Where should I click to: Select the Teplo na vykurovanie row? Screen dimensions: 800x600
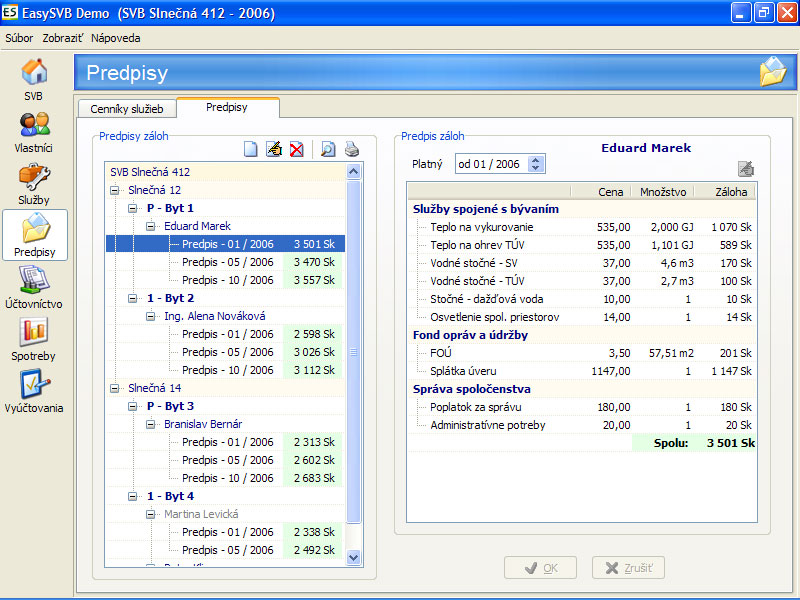pos(582,227)
